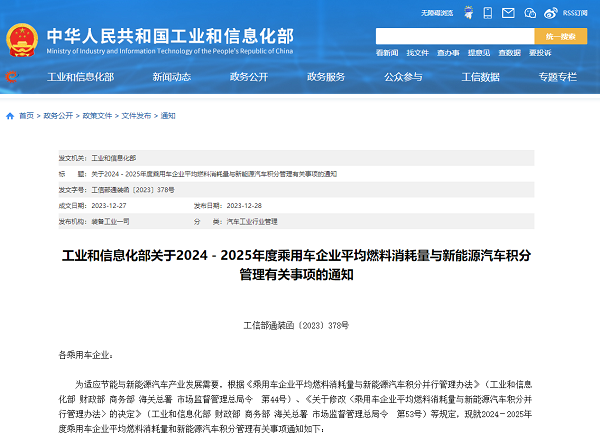Screen dimensions: 600x443
Task: Go to 首页 in breadcrumb
Action: pyautogui.click(x=26, y=116)
